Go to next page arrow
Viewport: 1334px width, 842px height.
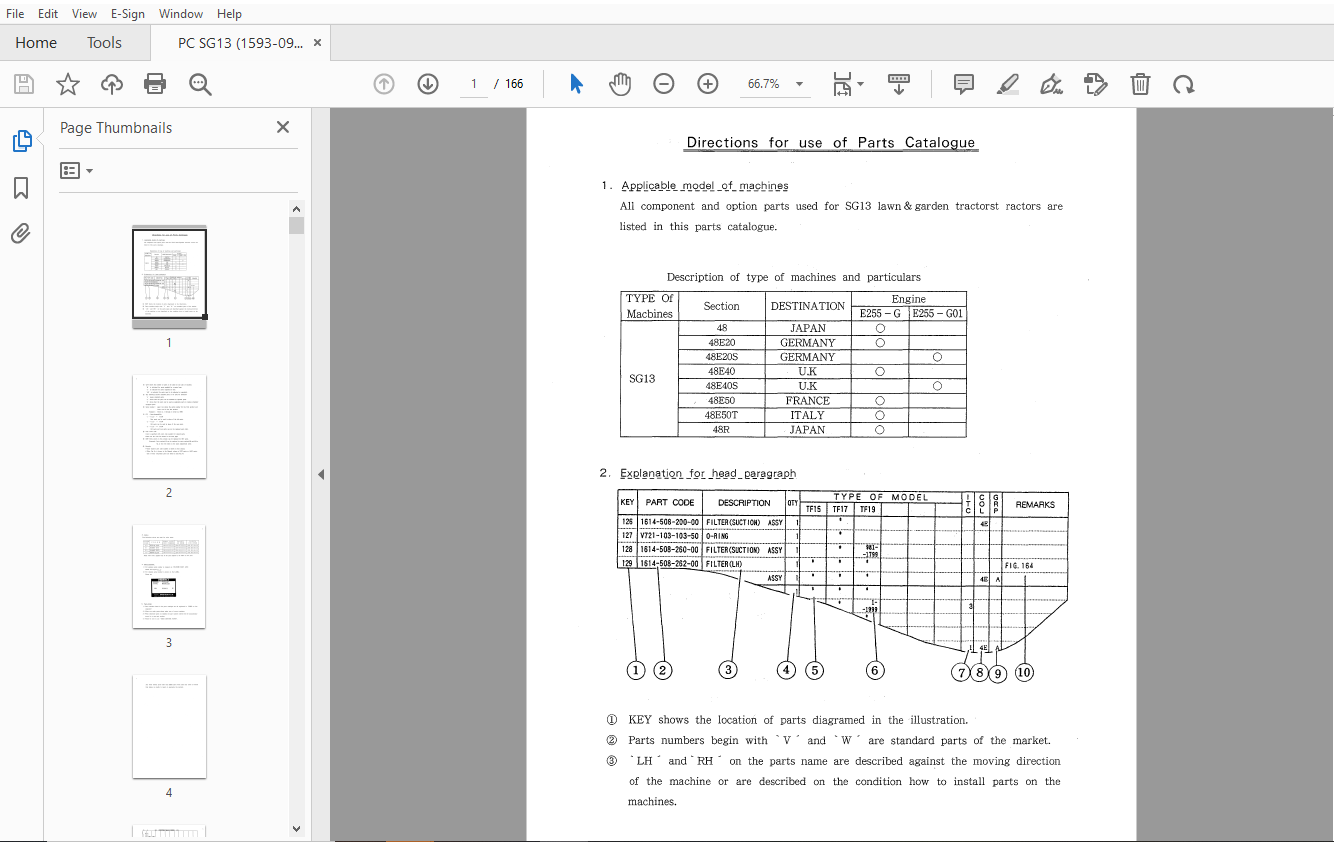tap(428, 84)
